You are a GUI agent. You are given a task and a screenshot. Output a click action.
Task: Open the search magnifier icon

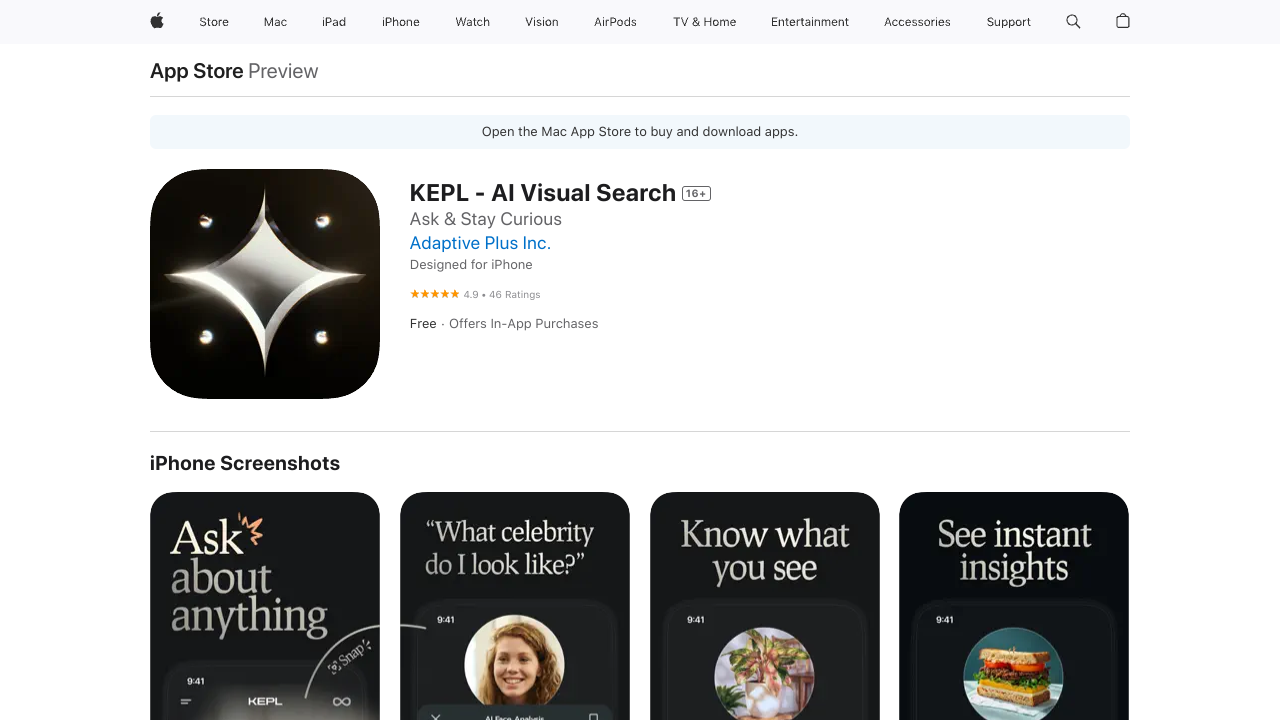click(1073, 21)
